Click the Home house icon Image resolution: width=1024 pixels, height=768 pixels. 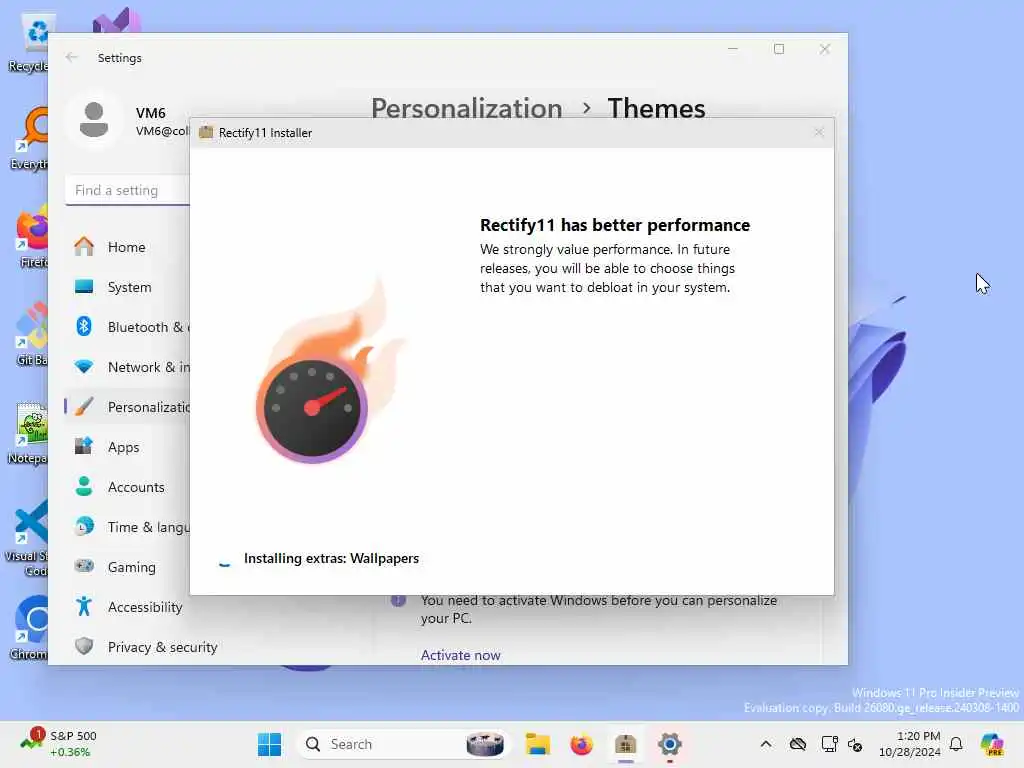84,246
